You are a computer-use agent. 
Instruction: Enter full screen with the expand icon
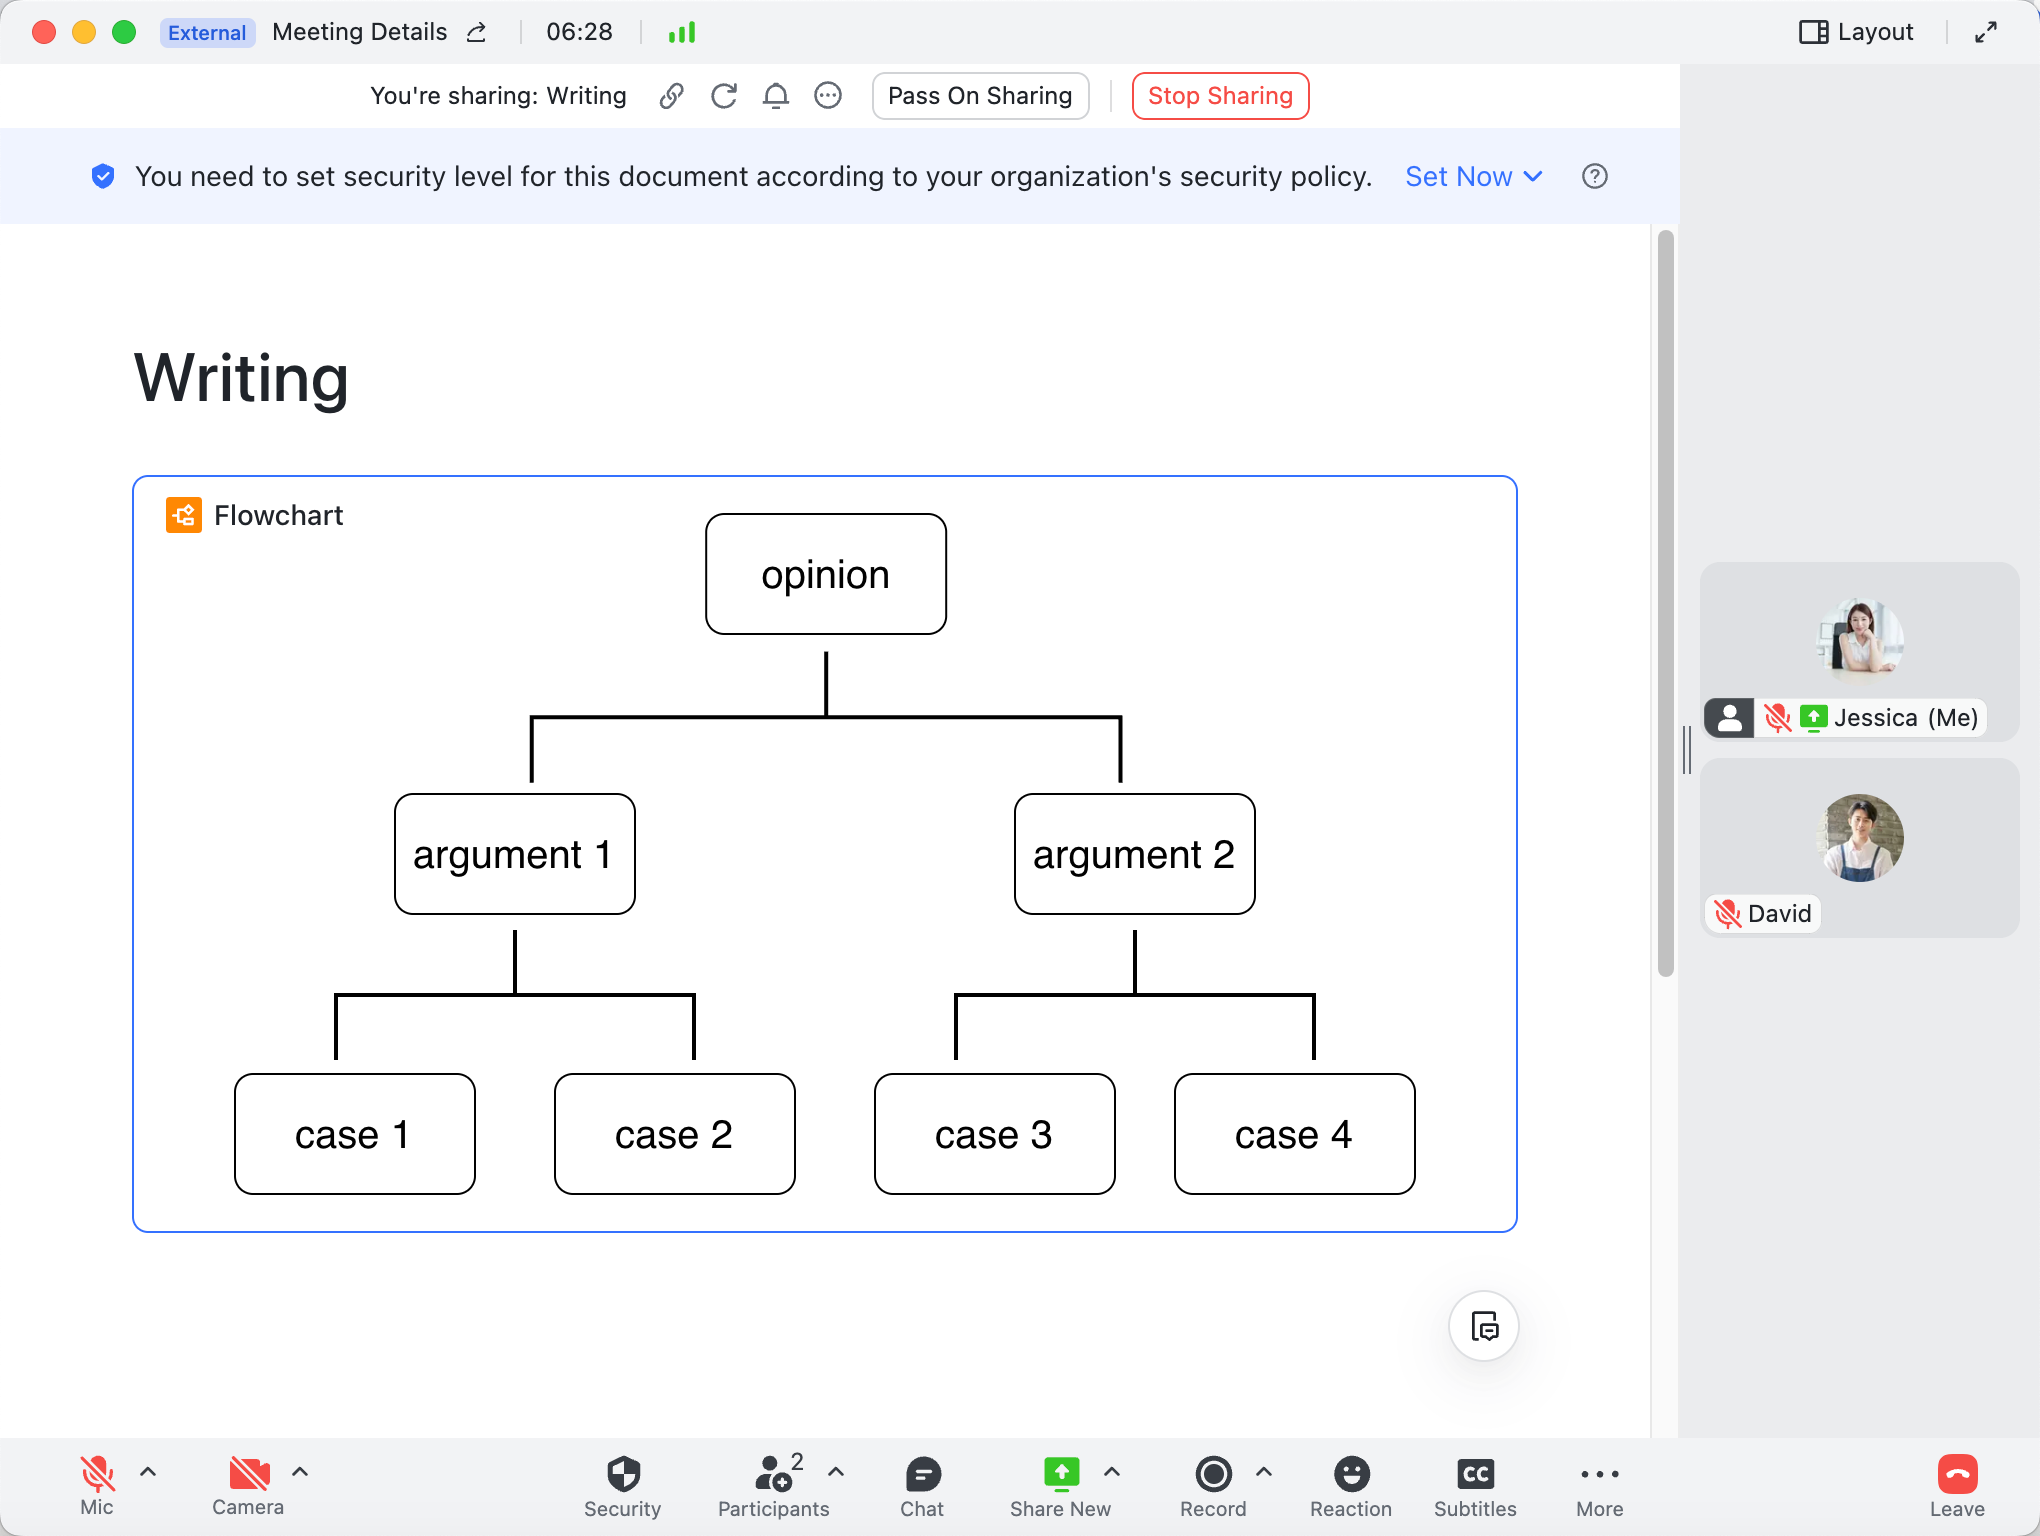1986,32
